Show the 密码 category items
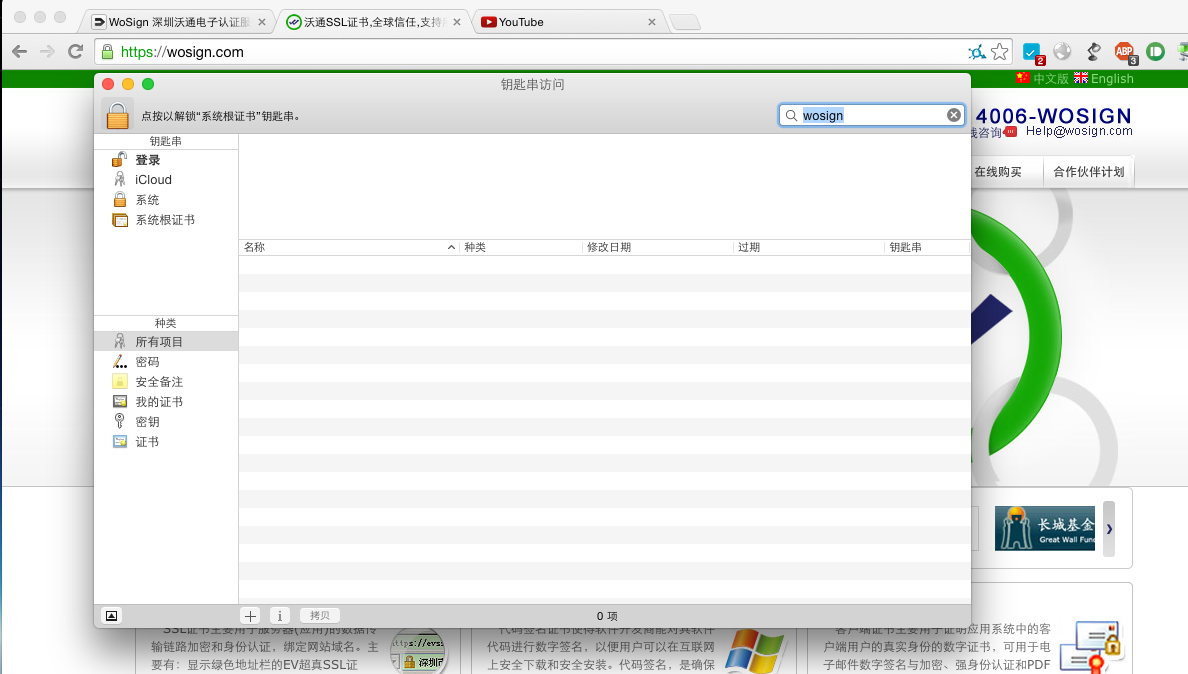The image size is (1188, 674). [x=147, y=362]
